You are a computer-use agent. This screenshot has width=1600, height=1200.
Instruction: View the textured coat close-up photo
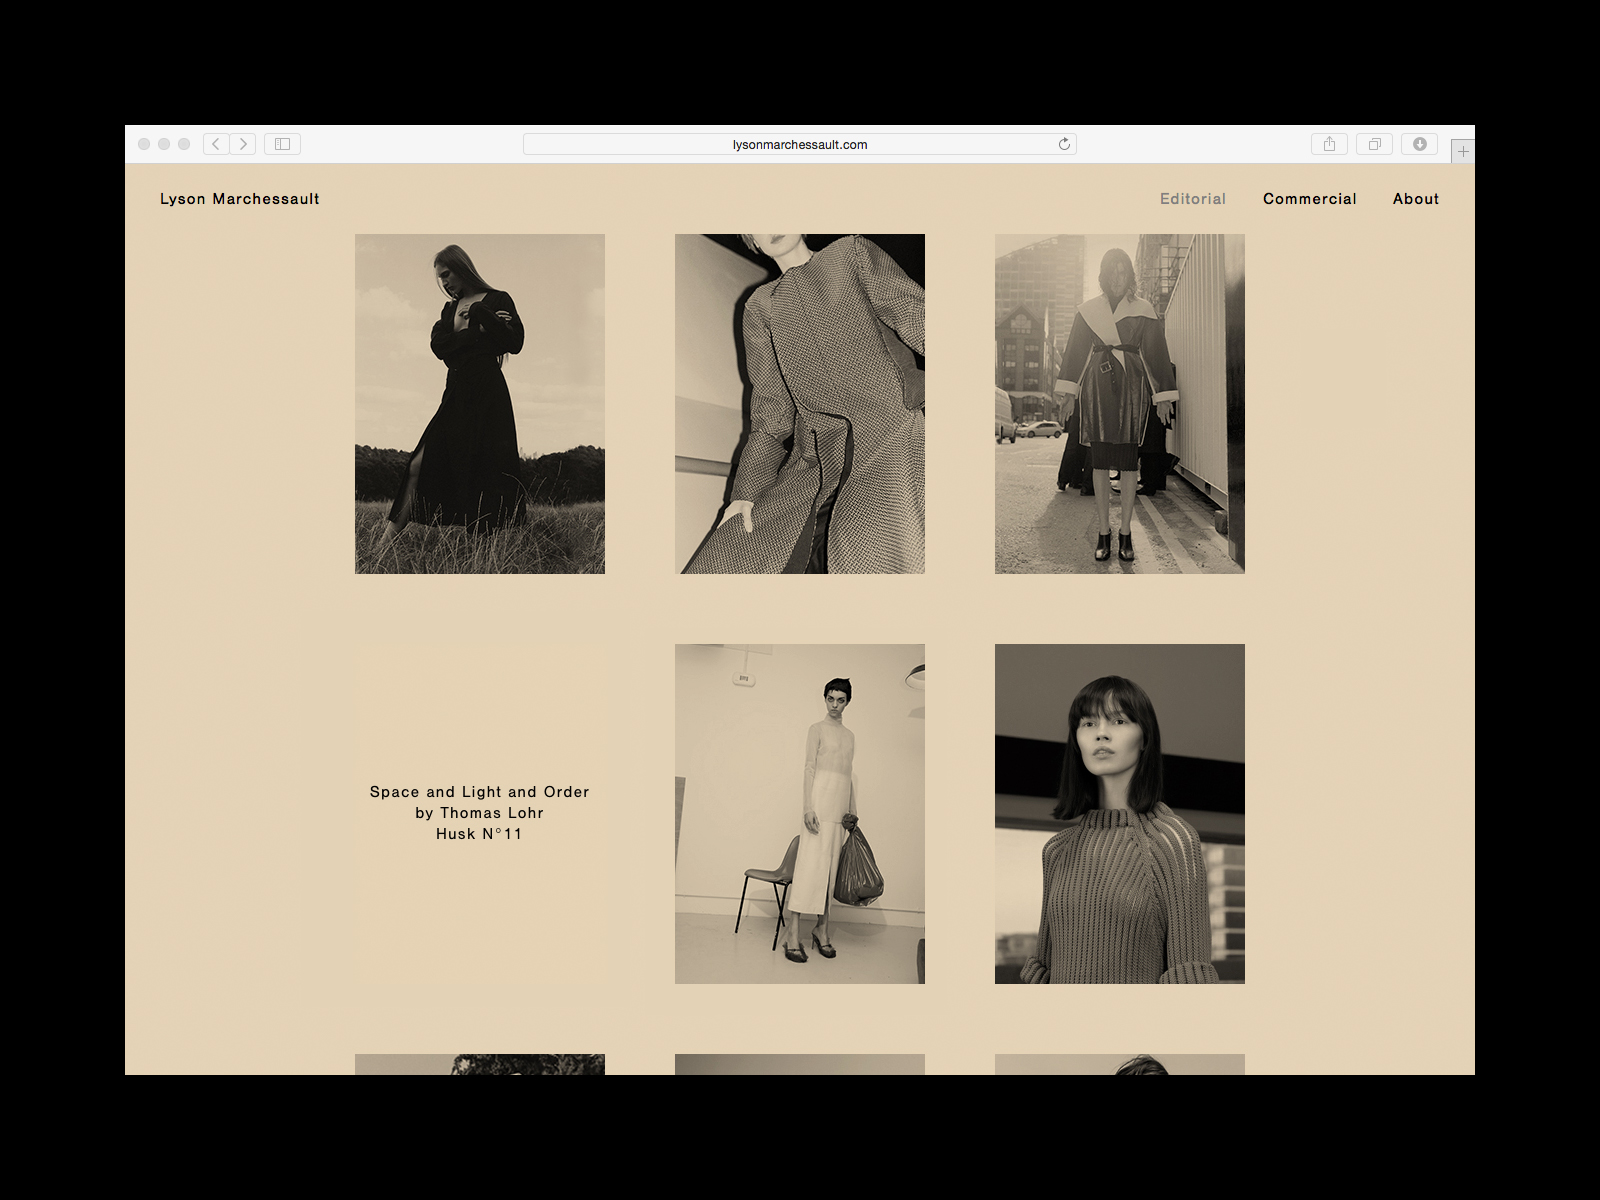coord(800,404)
